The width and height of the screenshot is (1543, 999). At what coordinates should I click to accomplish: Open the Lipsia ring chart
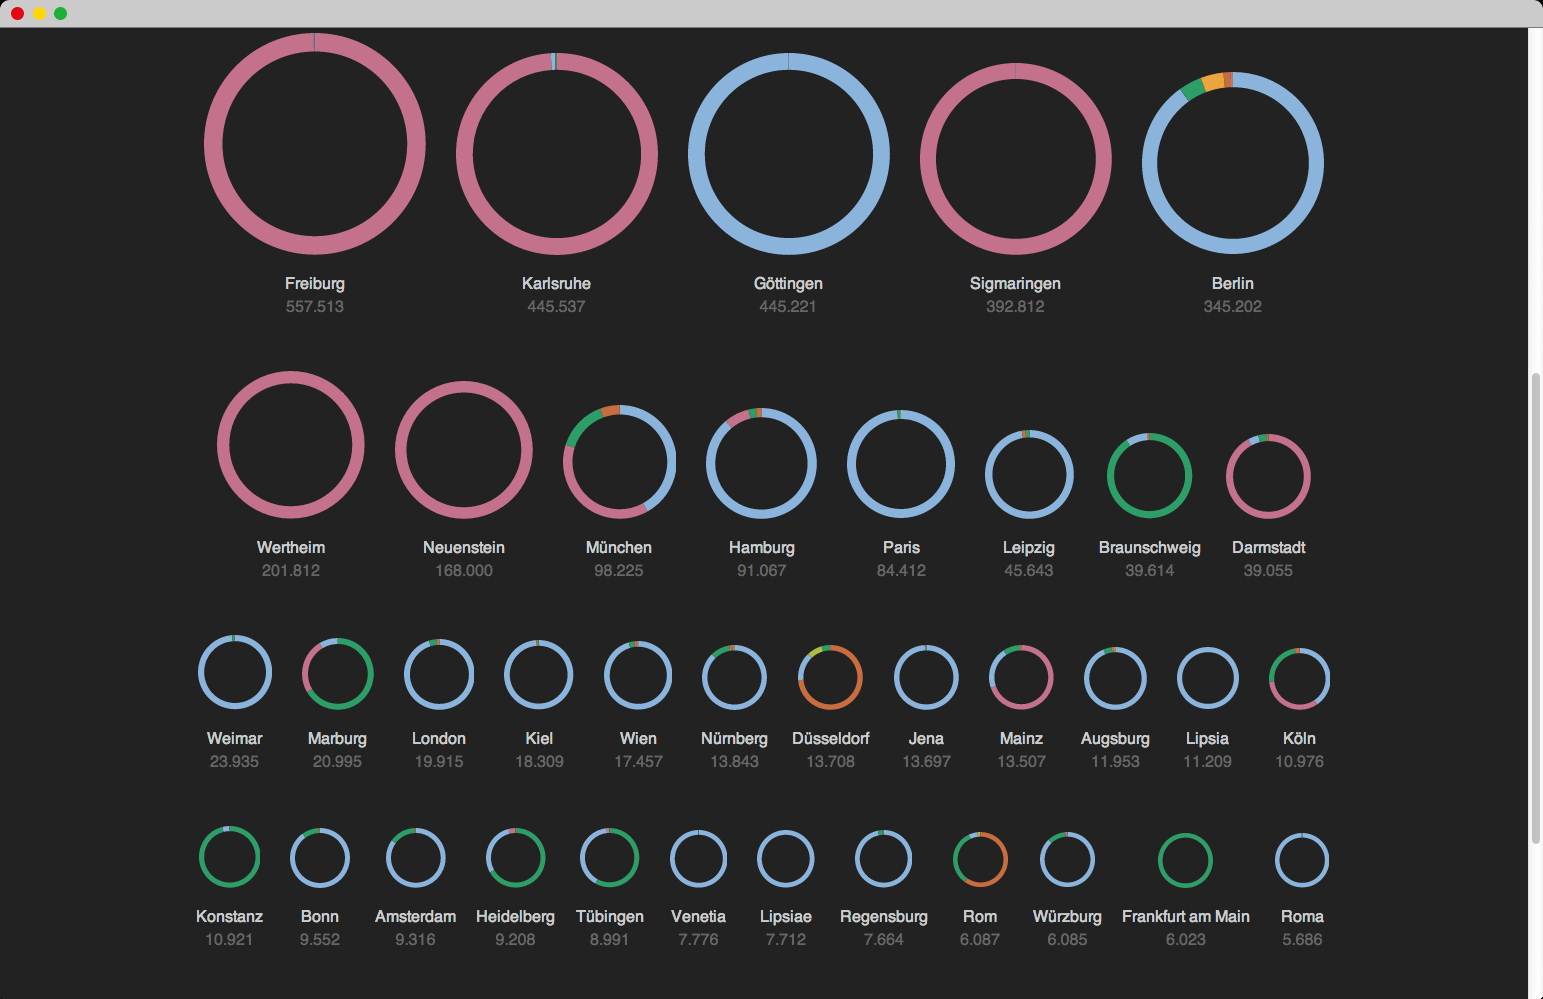[1208, 678]
